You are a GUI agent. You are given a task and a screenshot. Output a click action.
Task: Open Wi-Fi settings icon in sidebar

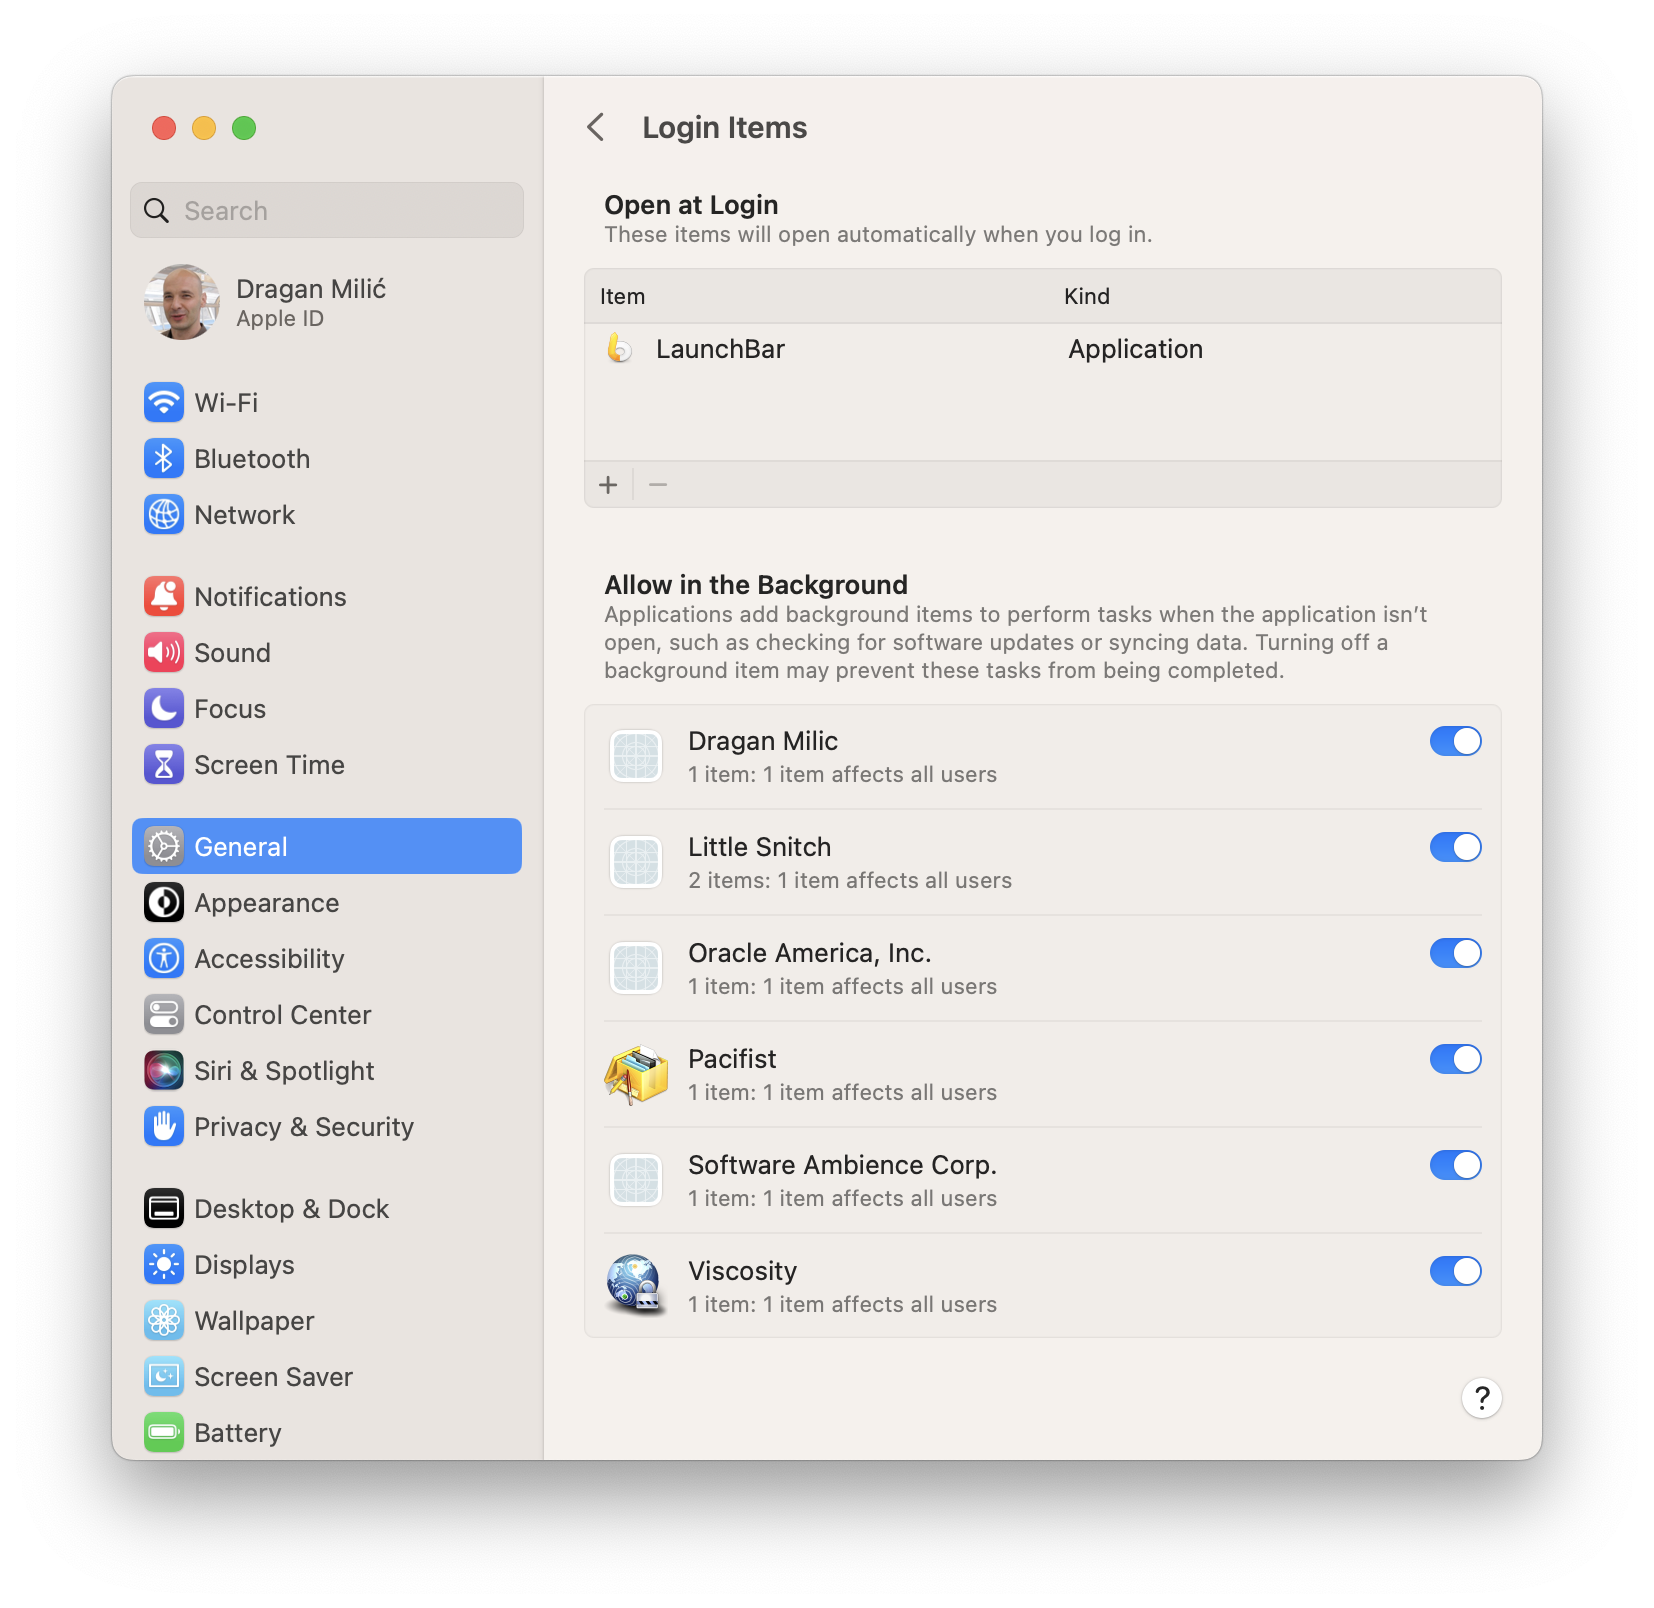[164, 403]
